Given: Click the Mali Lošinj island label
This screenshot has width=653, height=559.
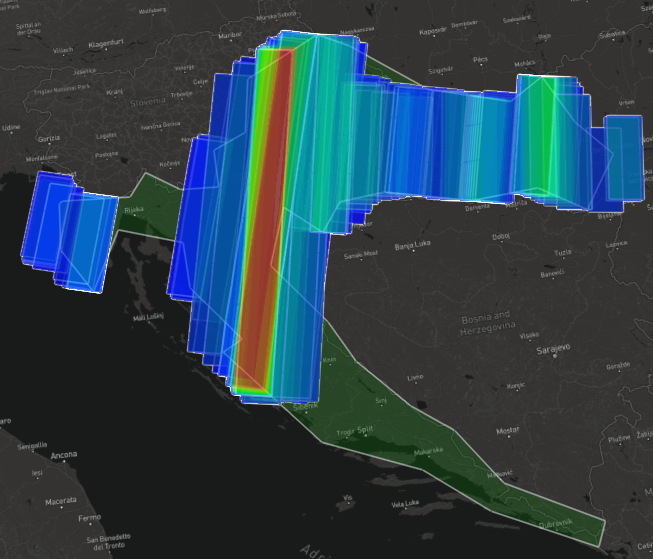Looking at the screenshot, I should 147,317.
